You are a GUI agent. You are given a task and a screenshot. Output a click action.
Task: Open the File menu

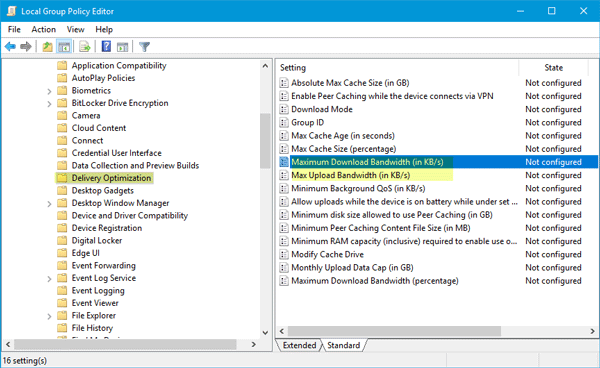point(14,29)
